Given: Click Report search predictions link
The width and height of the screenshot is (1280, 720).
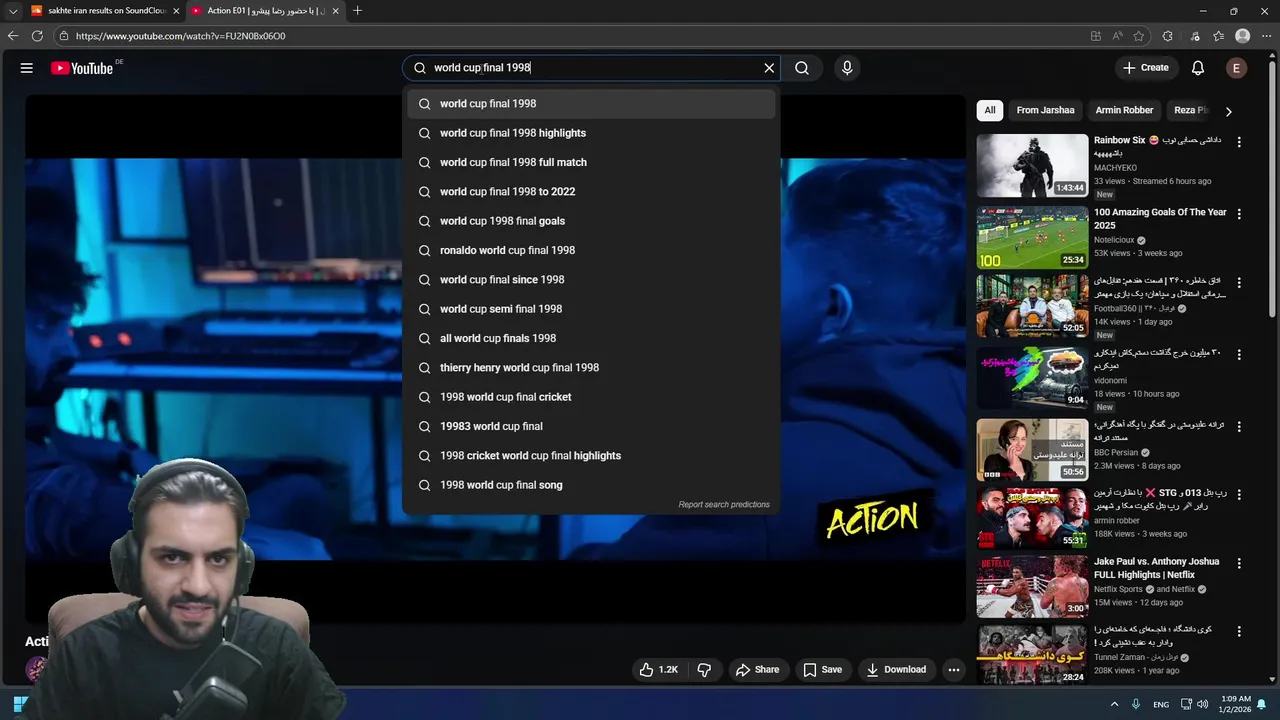Looking at the screenshot, I should 724,505.
